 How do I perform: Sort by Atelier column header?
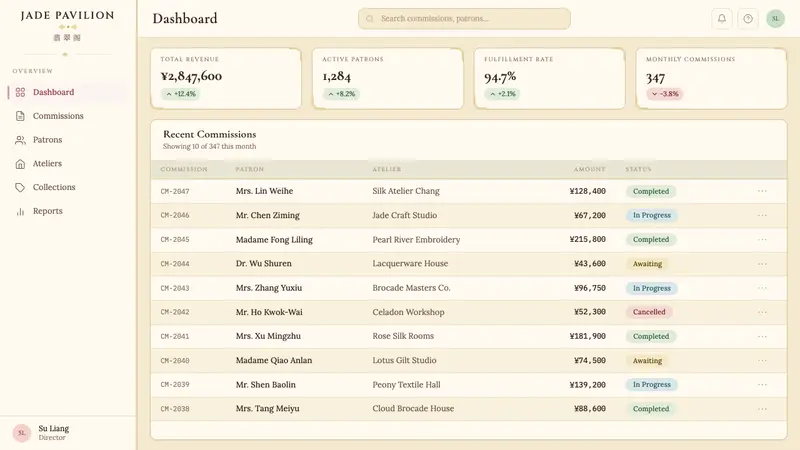[x=386, y=169]
